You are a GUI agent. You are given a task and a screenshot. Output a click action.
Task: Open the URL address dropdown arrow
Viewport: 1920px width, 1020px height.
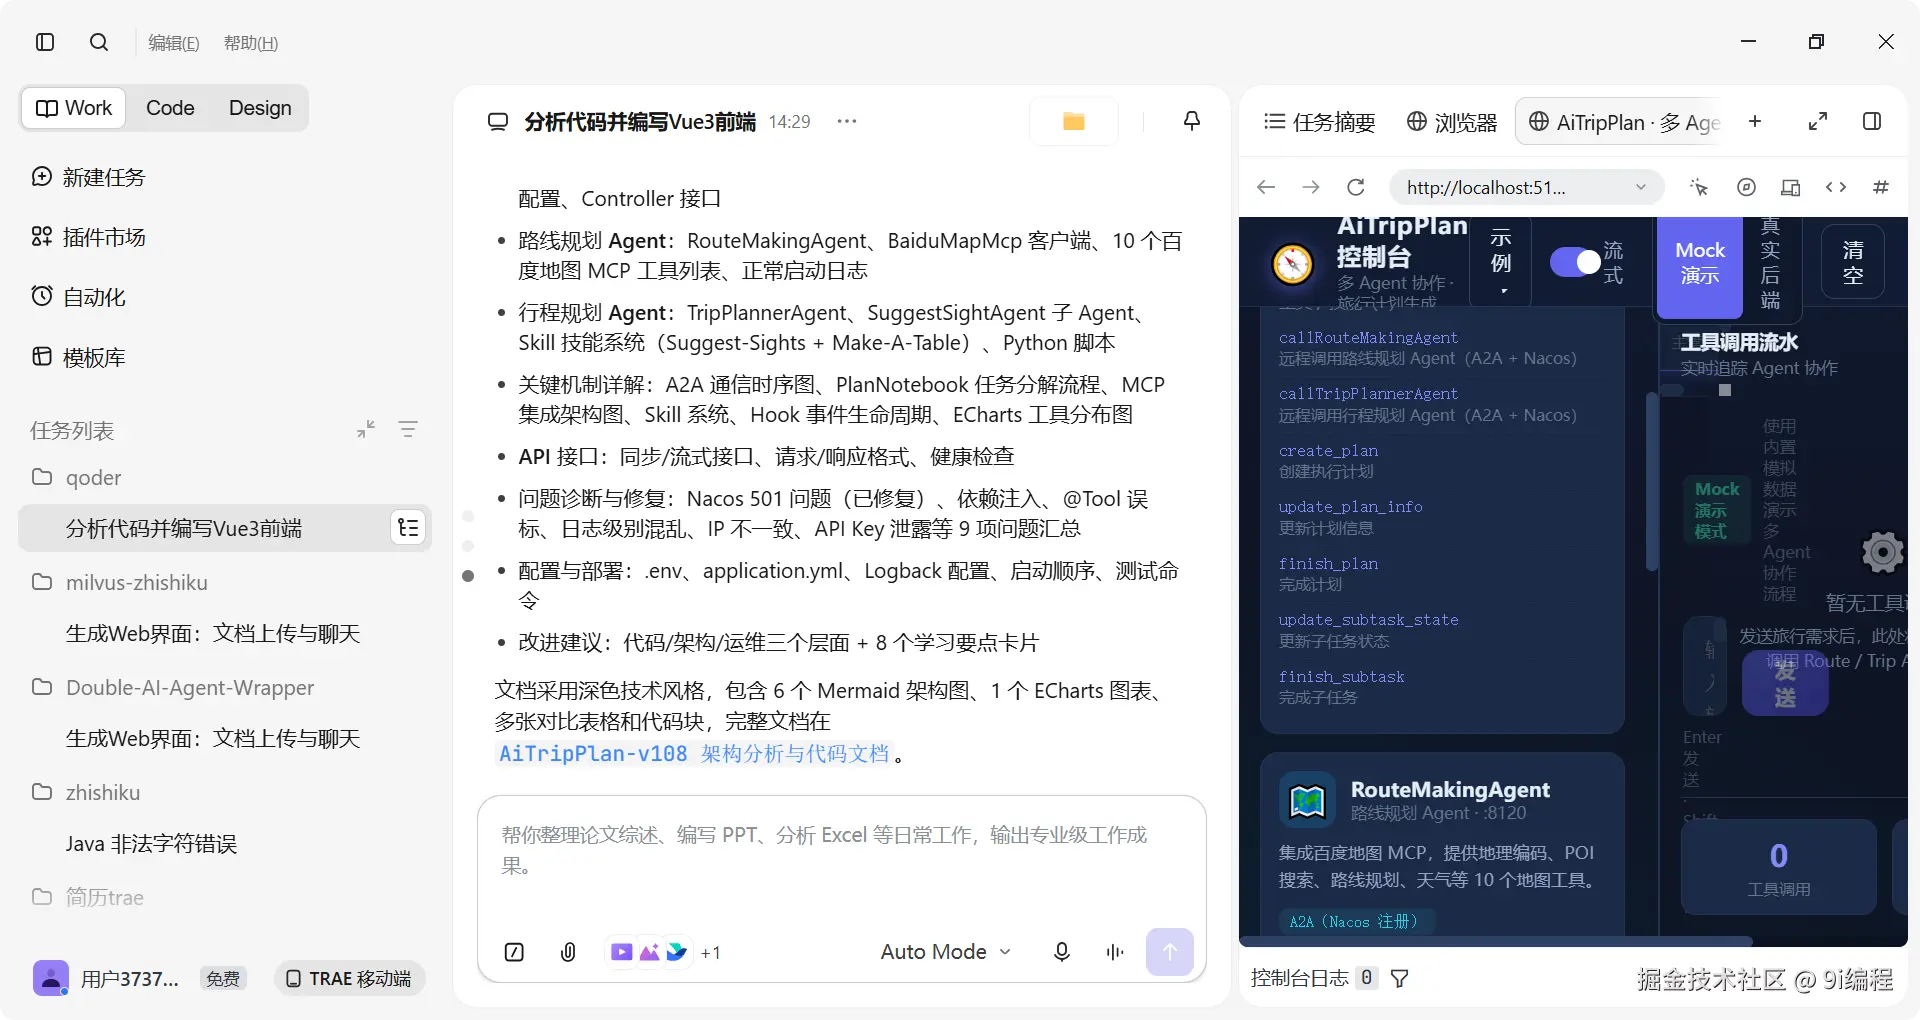click(x=1640, y=187)
